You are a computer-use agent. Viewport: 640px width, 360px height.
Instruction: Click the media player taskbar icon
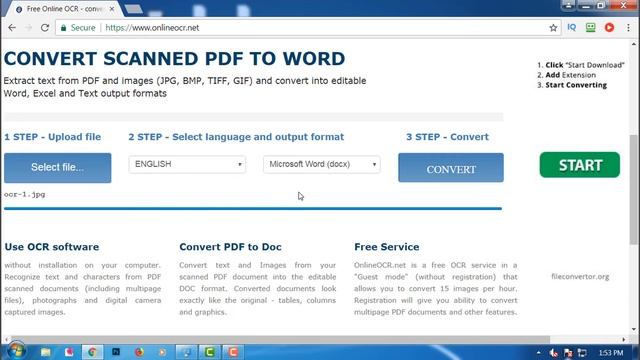click(162, 352)
